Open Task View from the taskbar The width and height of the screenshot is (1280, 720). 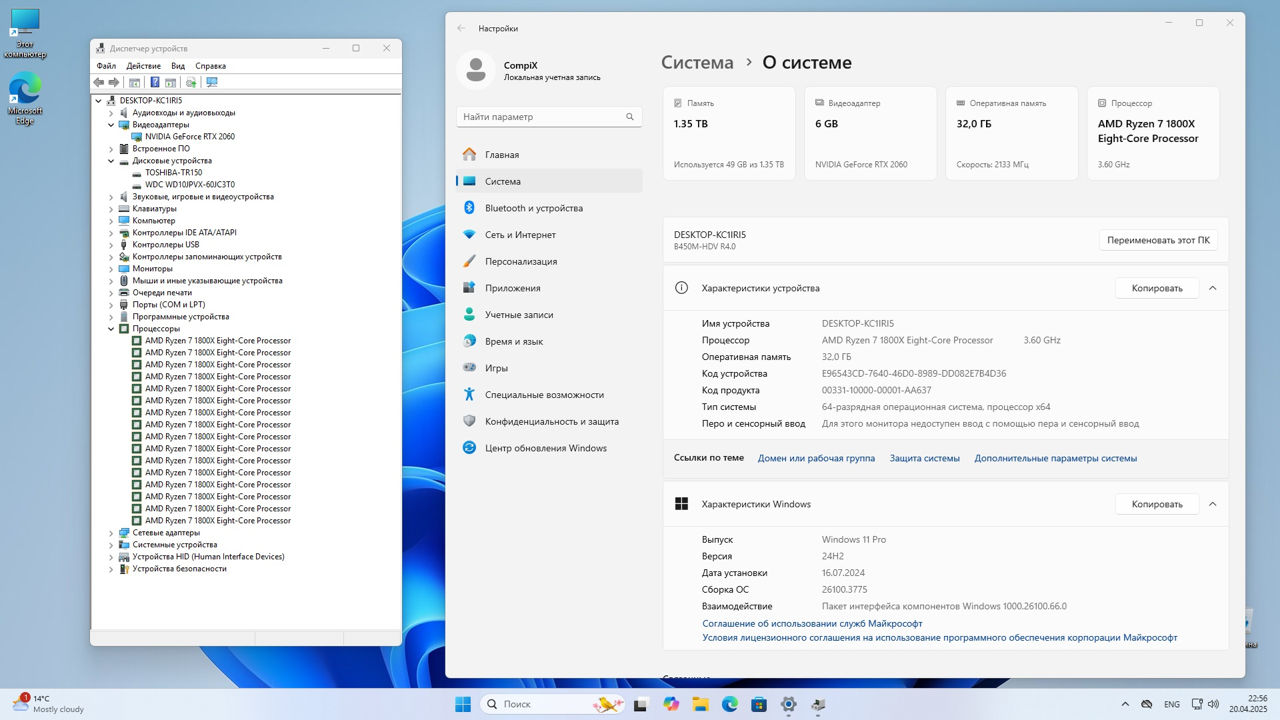(x=641, y=704)
